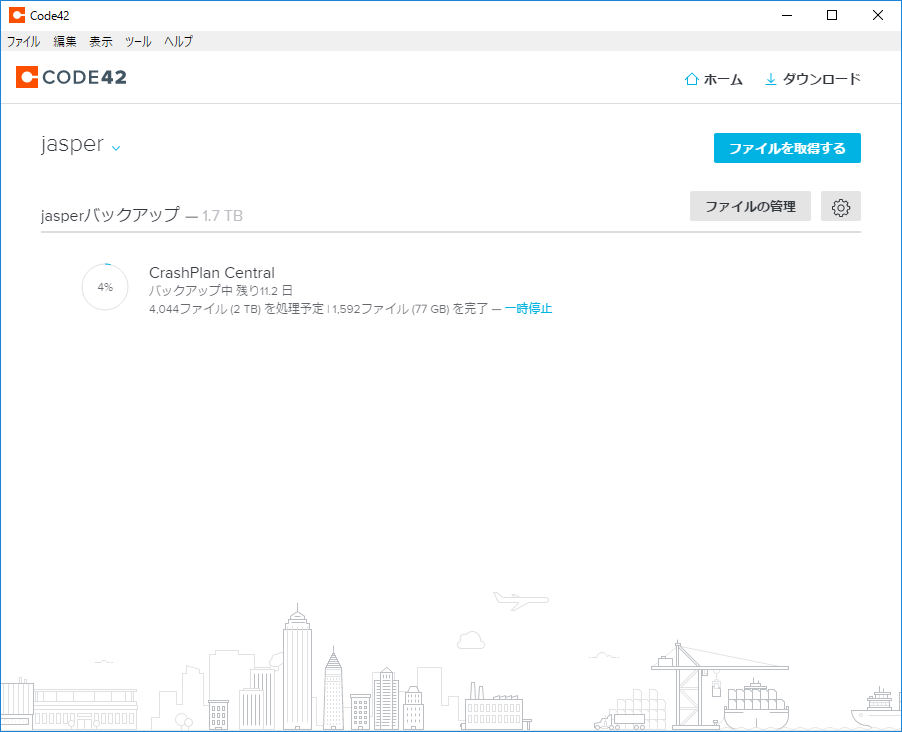Viewport: 902px width, 732px height.
Task: Open the ツール menu
Action: 138,41
